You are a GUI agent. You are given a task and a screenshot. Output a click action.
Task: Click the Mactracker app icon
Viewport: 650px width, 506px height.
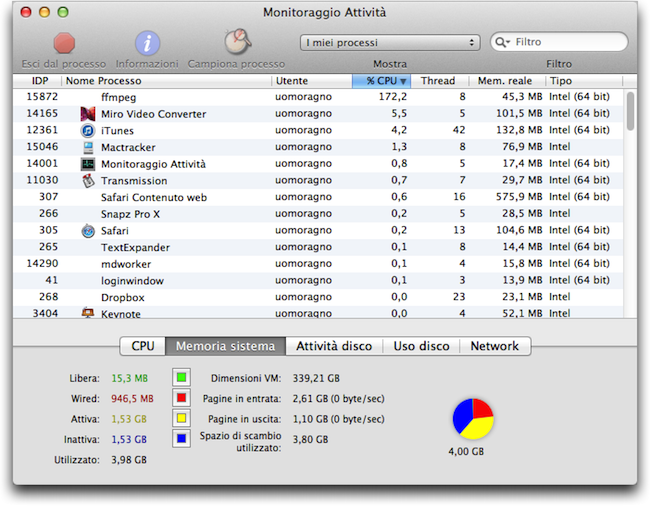coord(87,147)
